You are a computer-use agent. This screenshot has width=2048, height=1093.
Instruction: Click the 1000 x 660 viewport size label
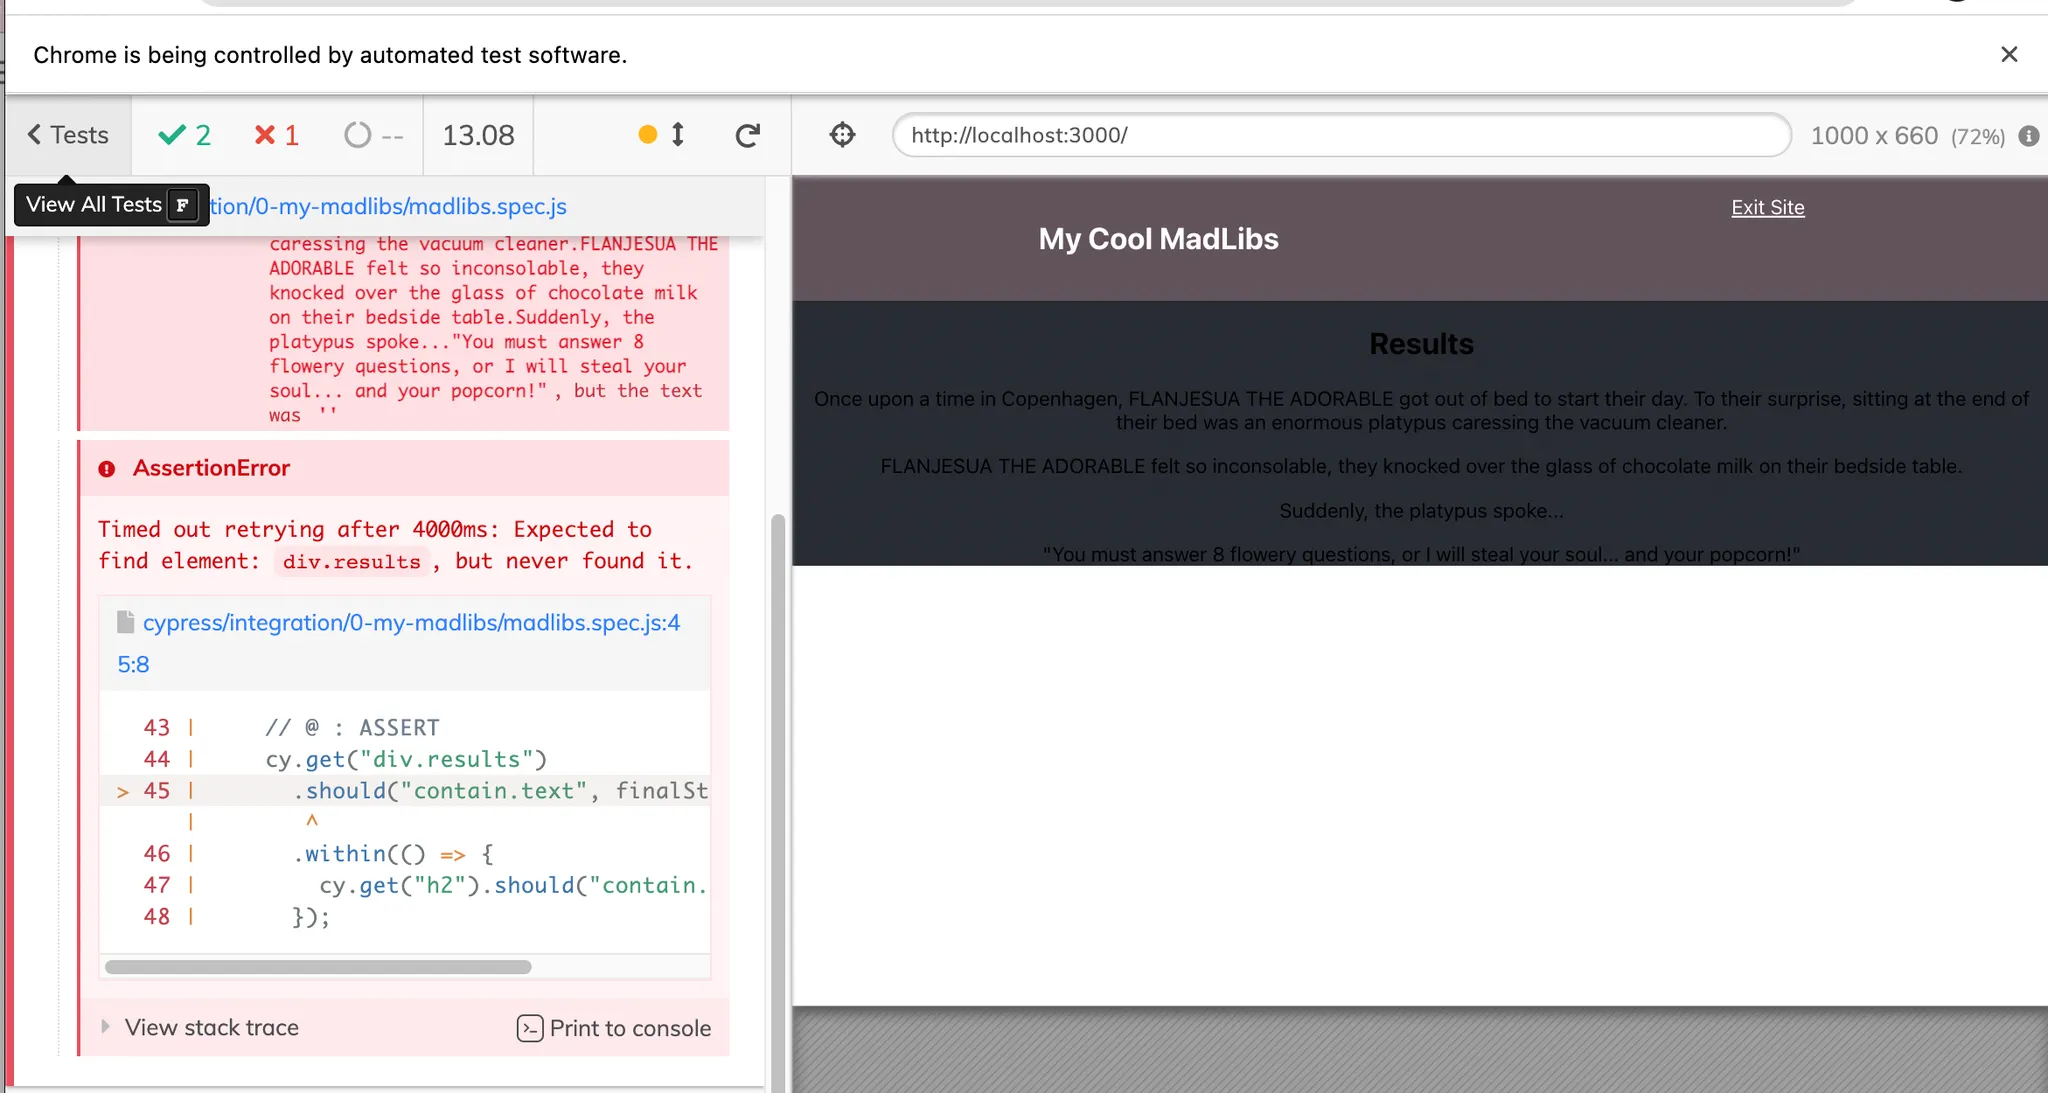click(1873, 136)
